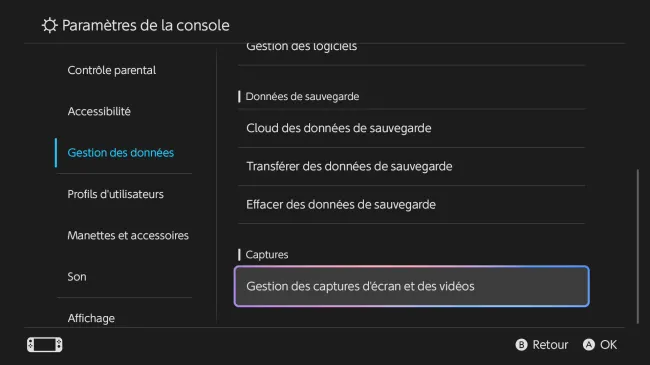Click the OK label at the bottom
Viewport: 650px width, 365px height.
[608, 345]
